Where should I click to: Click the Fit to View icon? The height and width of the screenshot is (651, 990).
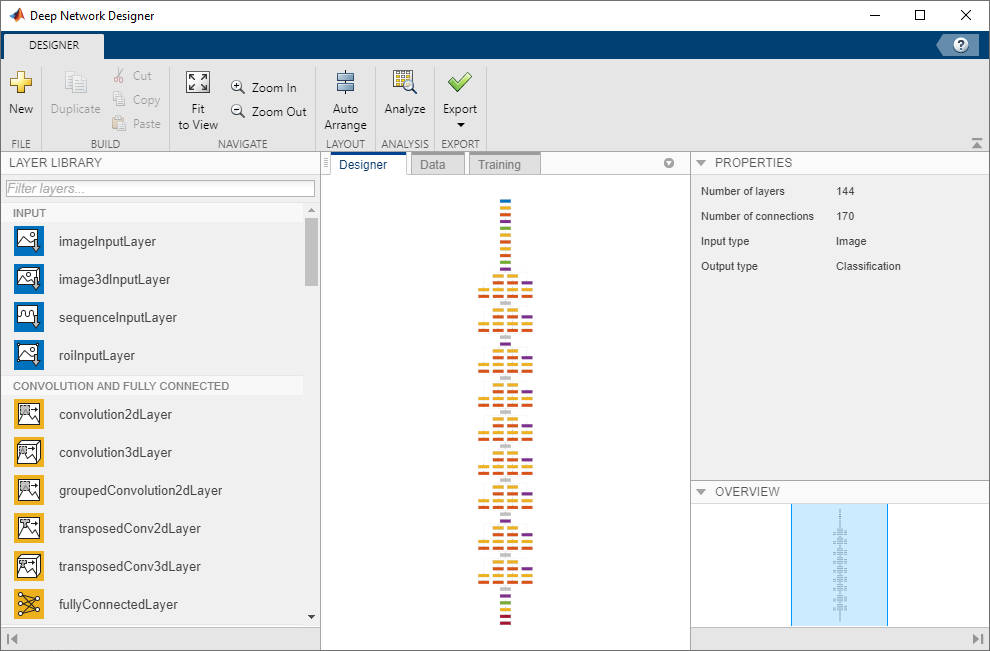click(x=198, y=82)
